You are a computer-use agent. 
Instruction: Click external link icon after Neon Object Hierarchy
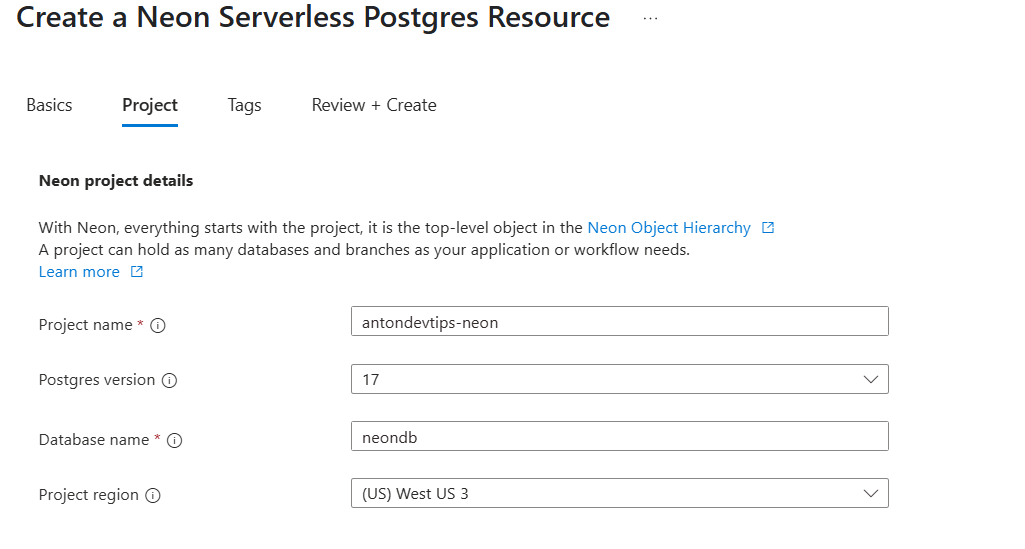click(768, 227)
